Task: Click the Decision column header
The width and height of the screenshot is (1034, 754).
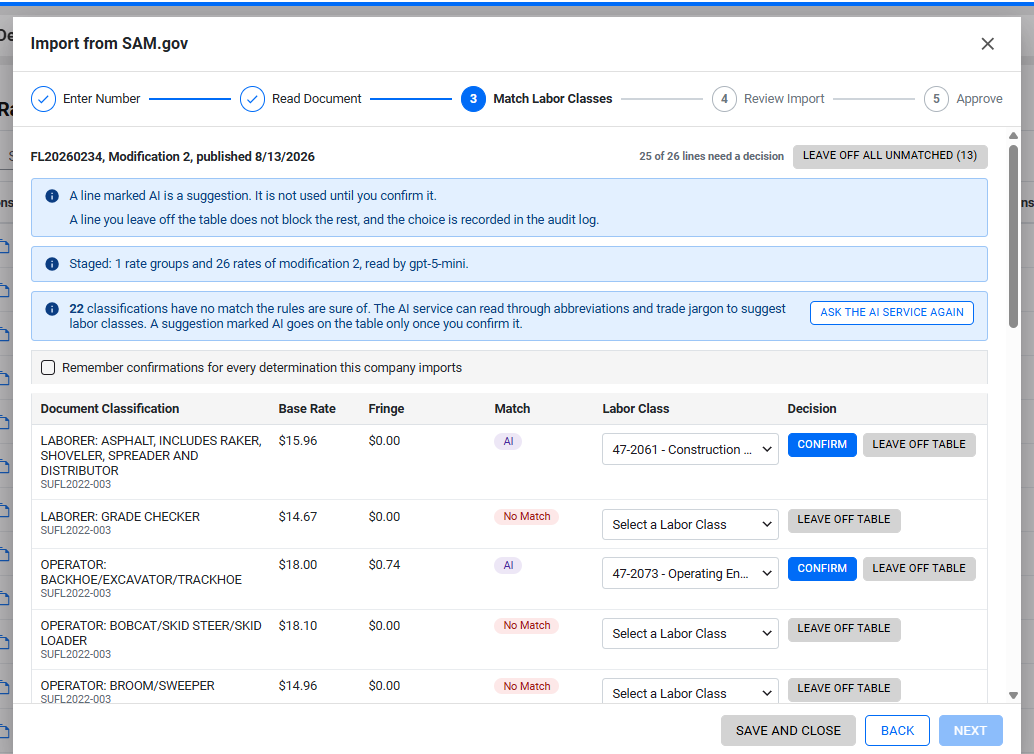Action: (x=811, y=408)
